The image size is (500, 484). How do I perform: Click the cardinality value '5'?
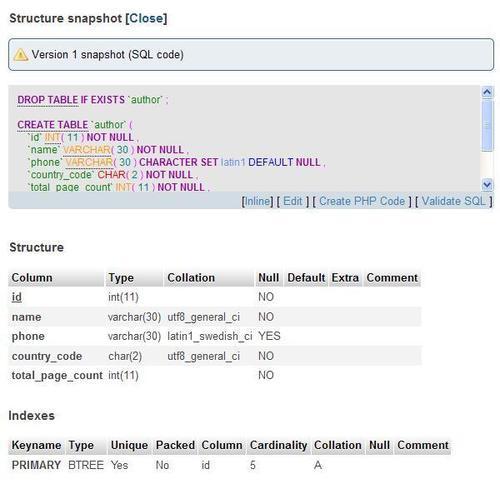(x=253, y=465)
